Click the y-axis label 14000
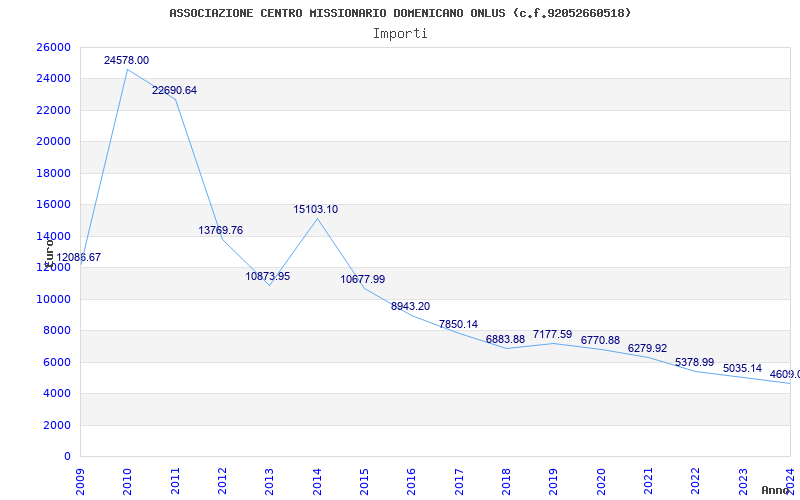This screenshot has width=800, height=500. (x=53, y=236)
